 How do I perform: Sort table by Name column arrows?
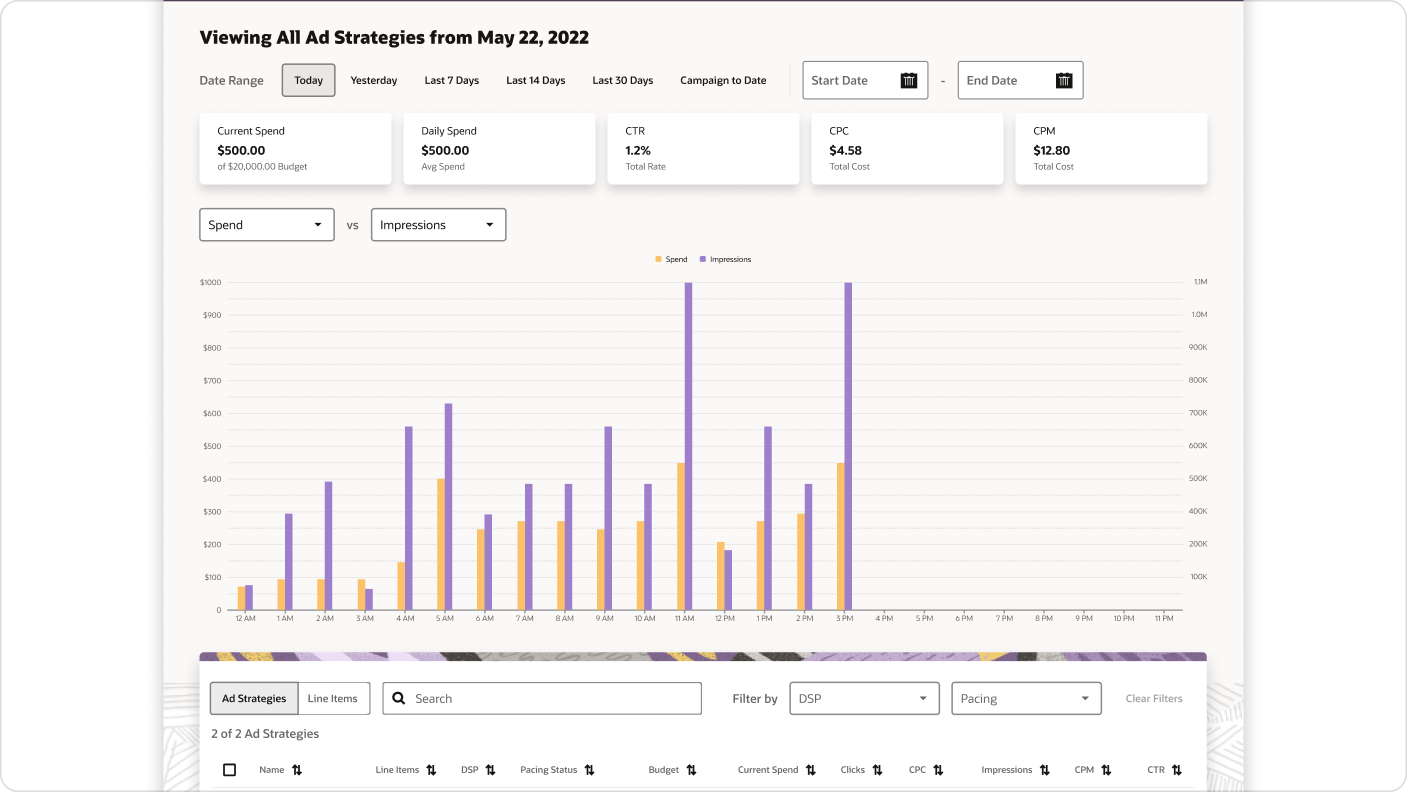click(297, 770)
